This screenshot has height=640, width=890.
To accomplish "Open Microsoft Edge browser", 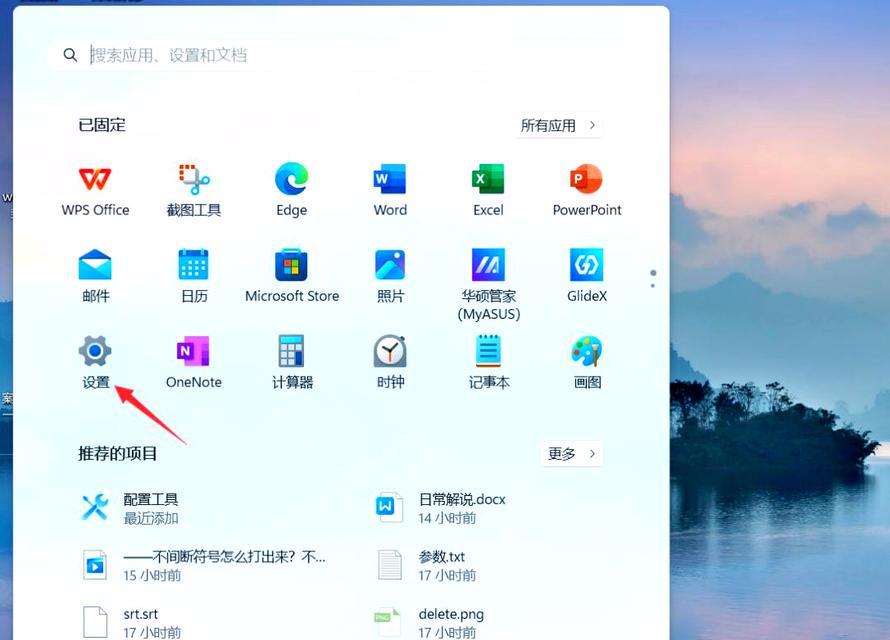I will click(x=292, y=191).
